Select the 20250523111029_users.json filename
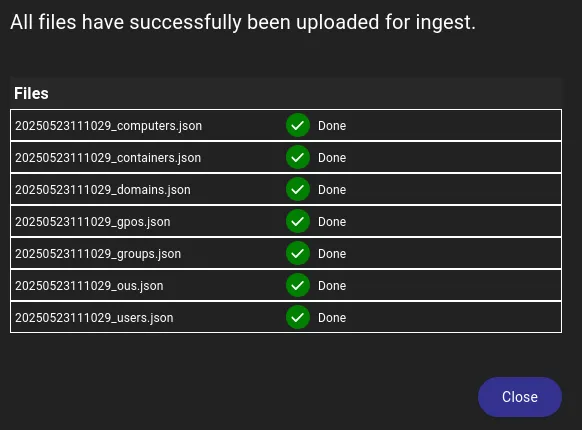This screenshot has height=430, width=582. (94, 317)
